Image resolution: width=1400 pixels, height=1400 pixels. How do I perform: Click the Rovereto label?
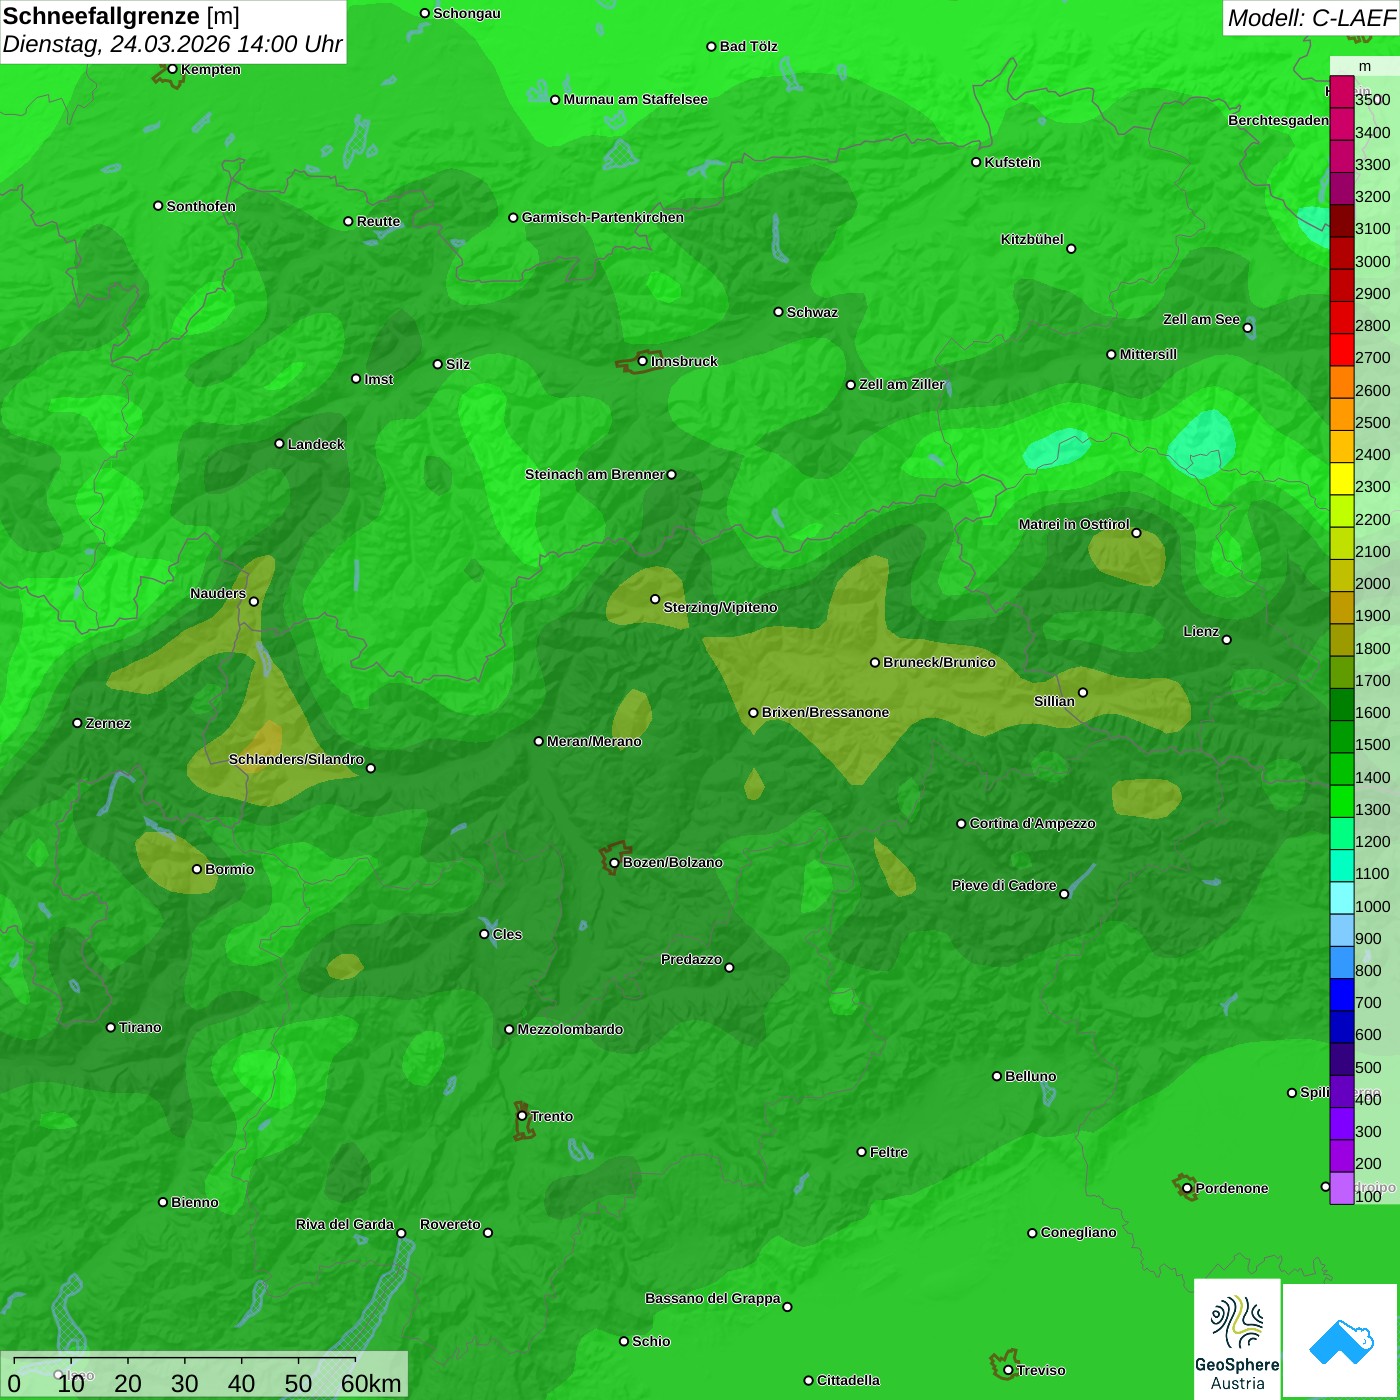pyautogui.click(x=450, y=1224)
